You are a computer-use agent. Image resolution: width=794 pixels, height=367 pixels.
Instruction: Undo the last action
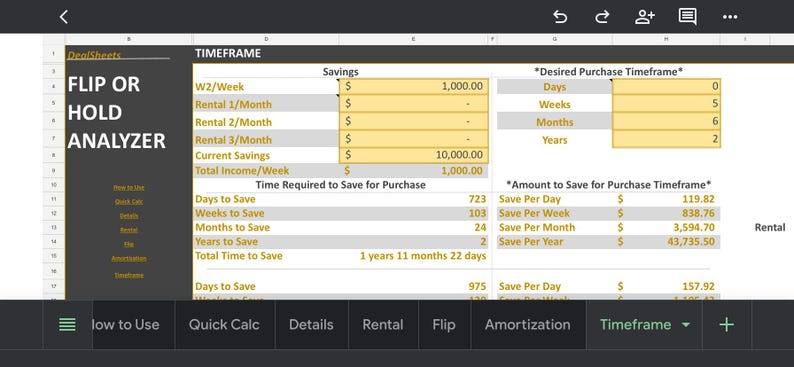[x=560, y=17]
